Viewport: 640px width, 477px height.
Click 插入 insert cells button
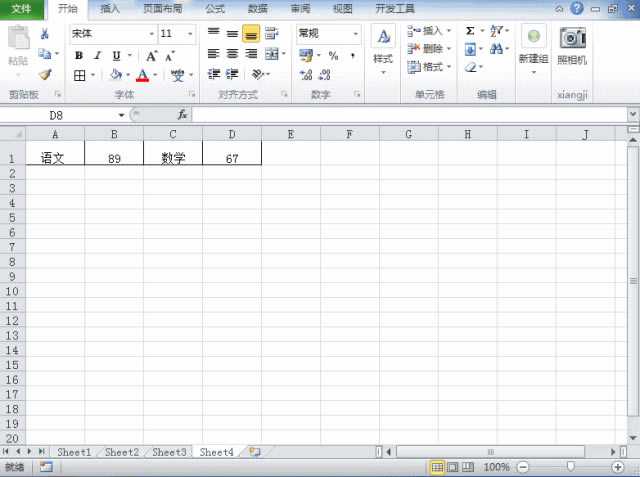[429, 31]
